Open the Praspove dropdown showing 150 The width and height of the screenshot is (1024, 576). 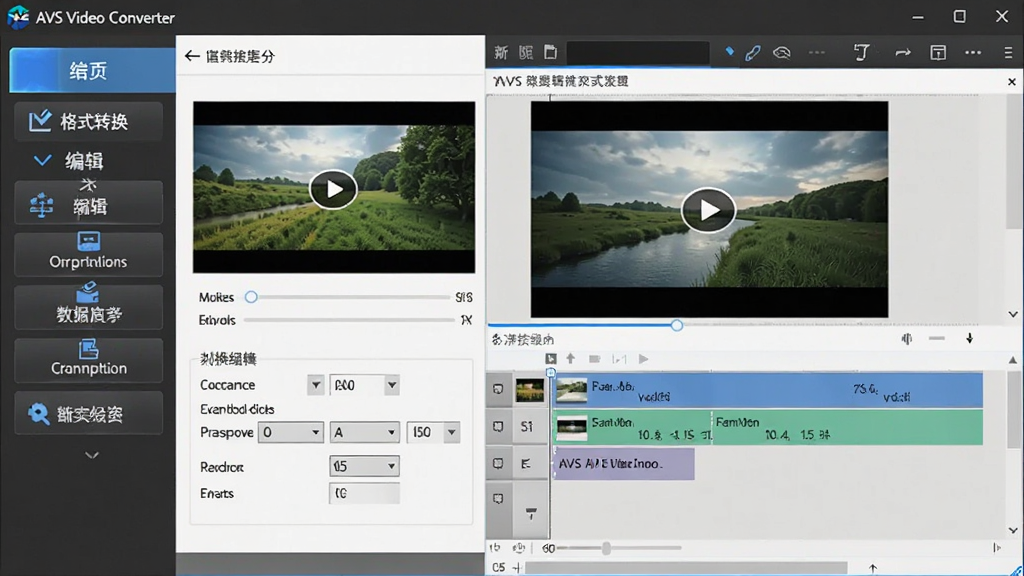click(433, 432)
